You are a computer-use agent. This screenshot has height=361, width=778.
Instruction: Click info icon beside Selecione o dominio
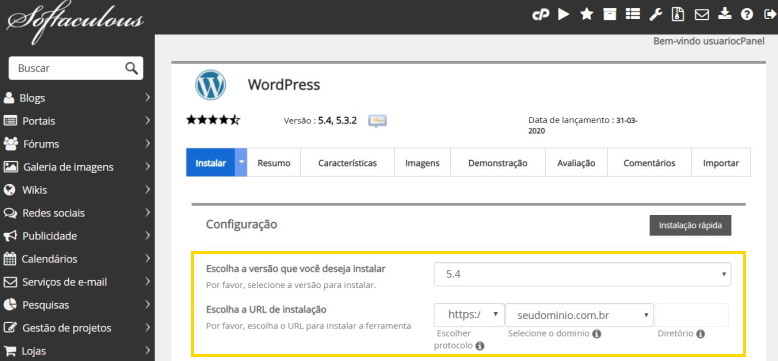(x=597, y=334)
